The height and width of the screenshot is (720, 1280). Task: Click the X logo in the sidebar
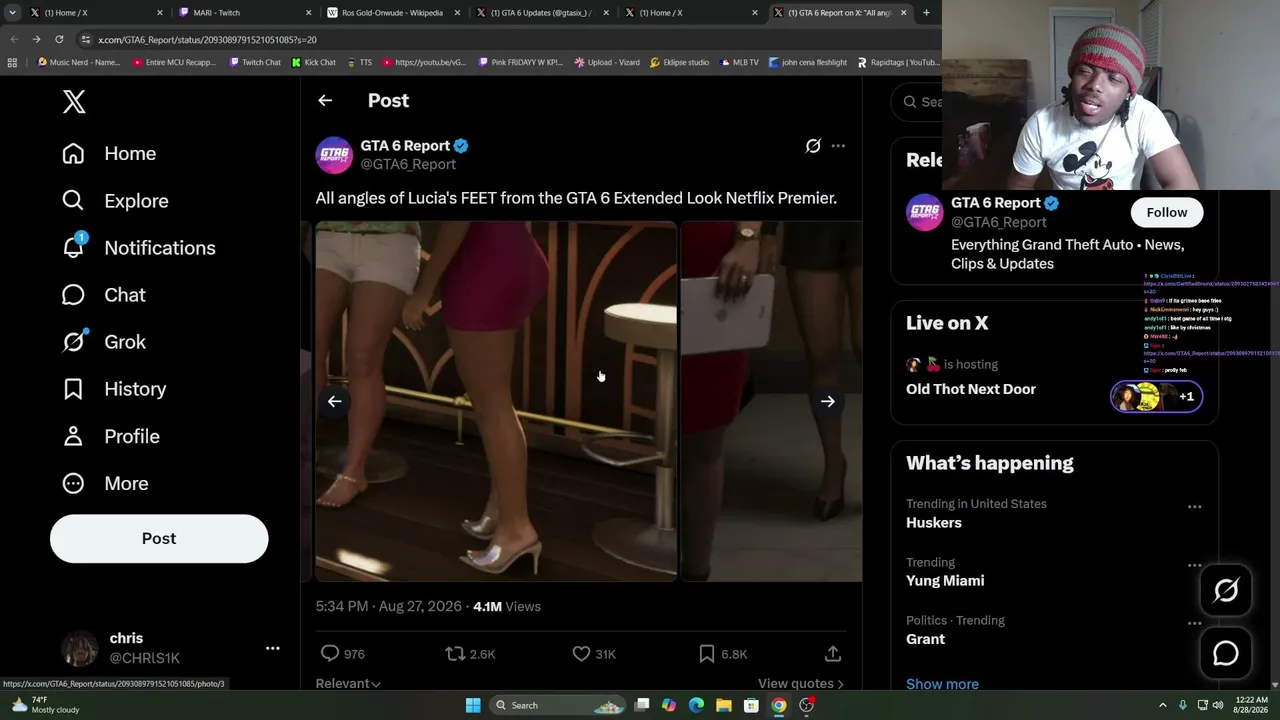click(74, 101)
